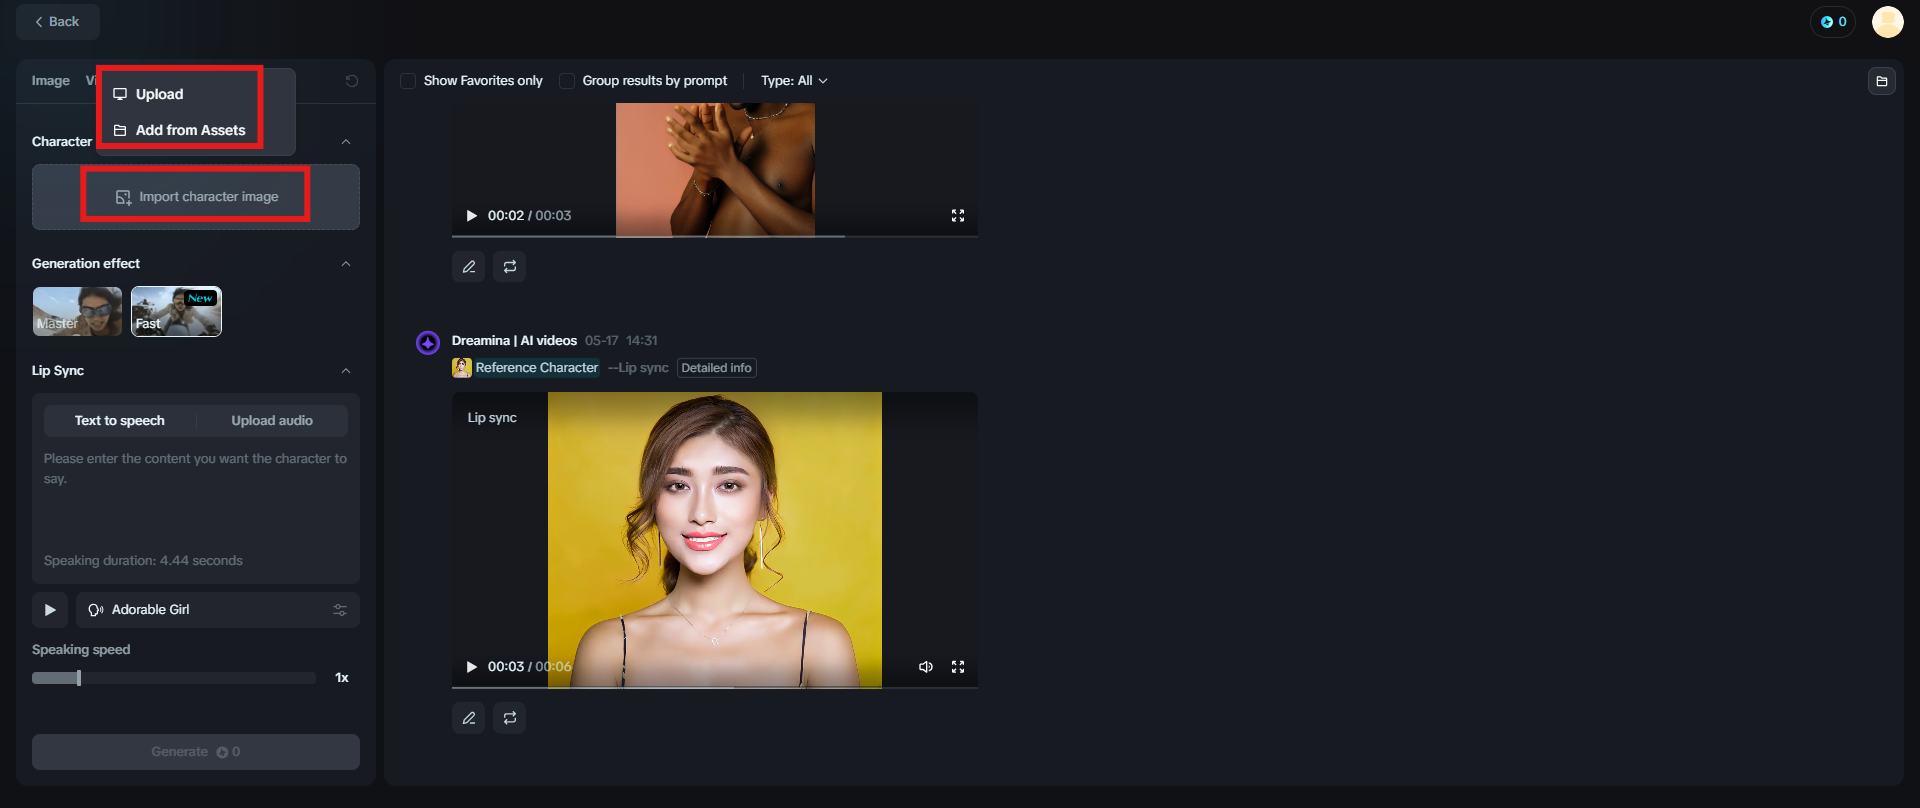Collapse the Character section

click(x=346, y=142)
